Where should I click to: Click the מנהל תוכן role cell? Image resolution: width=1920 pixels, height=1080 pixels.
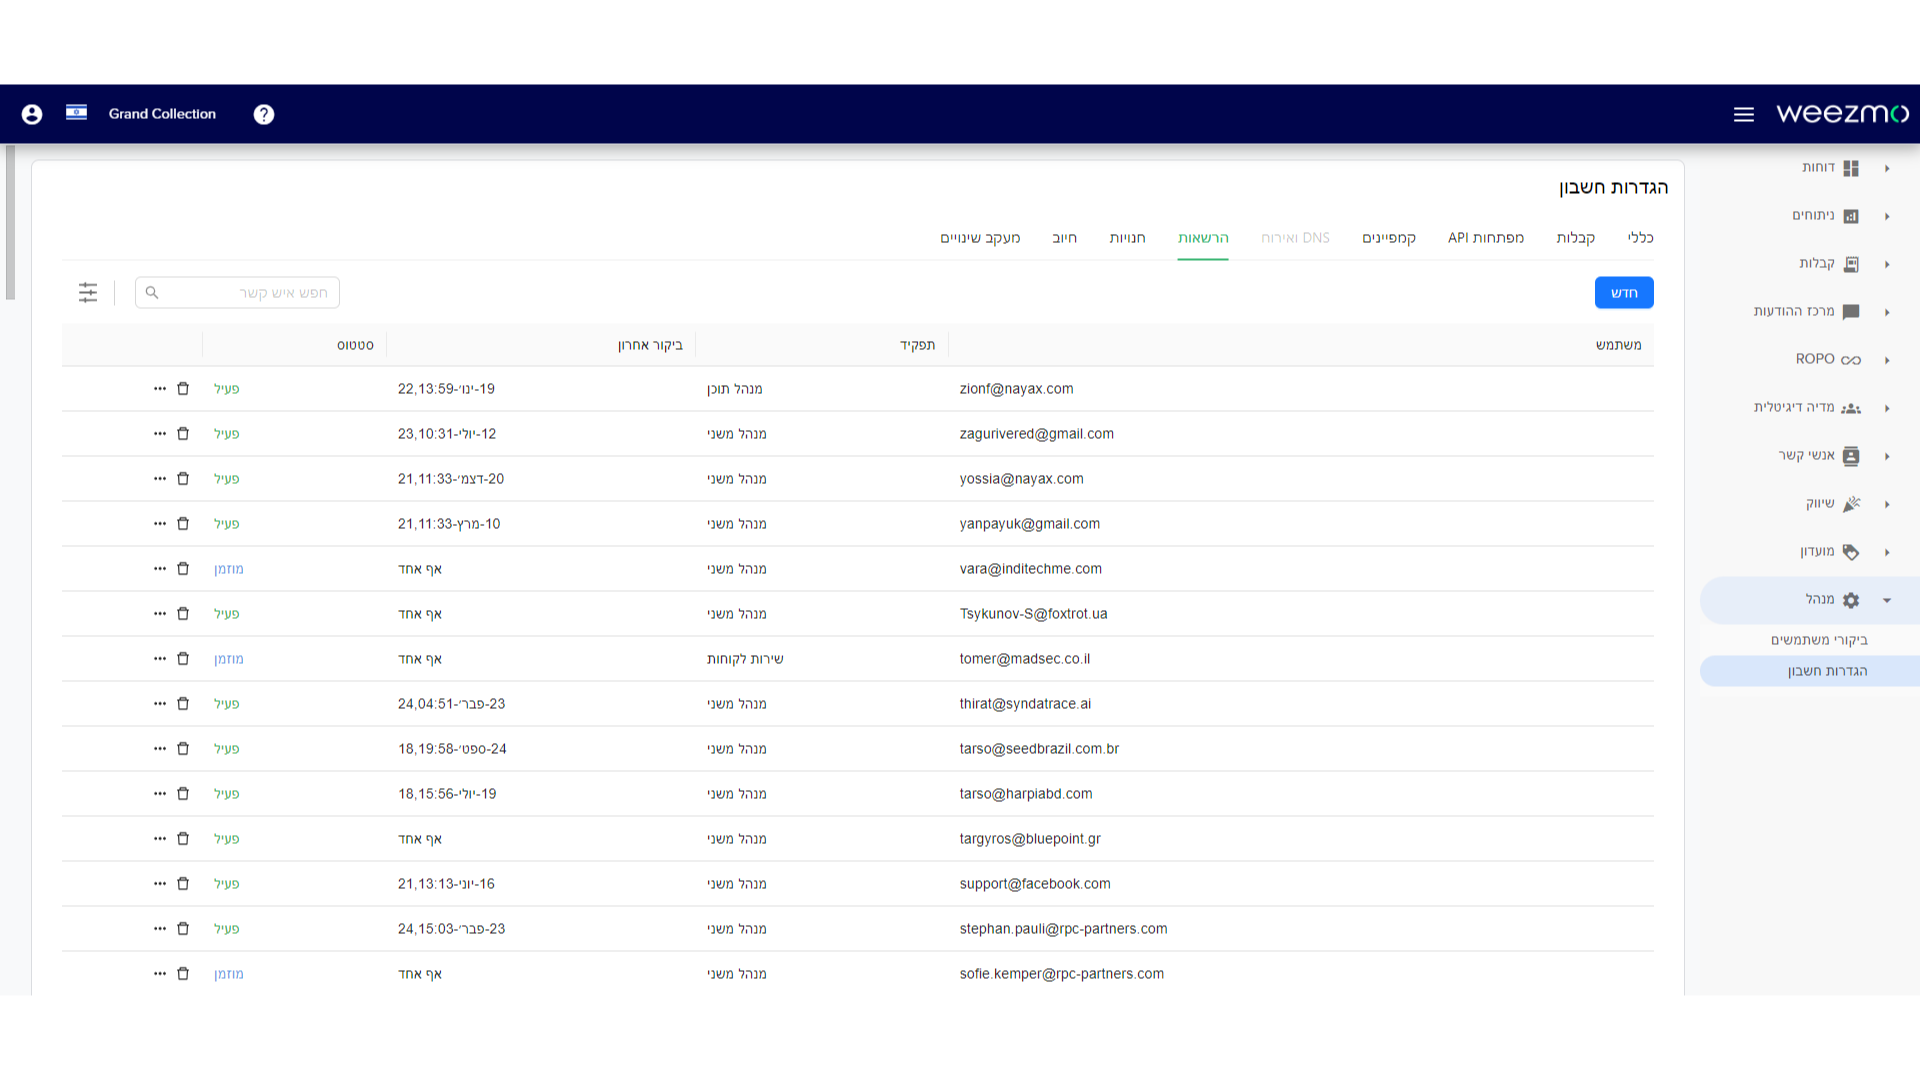735,388
